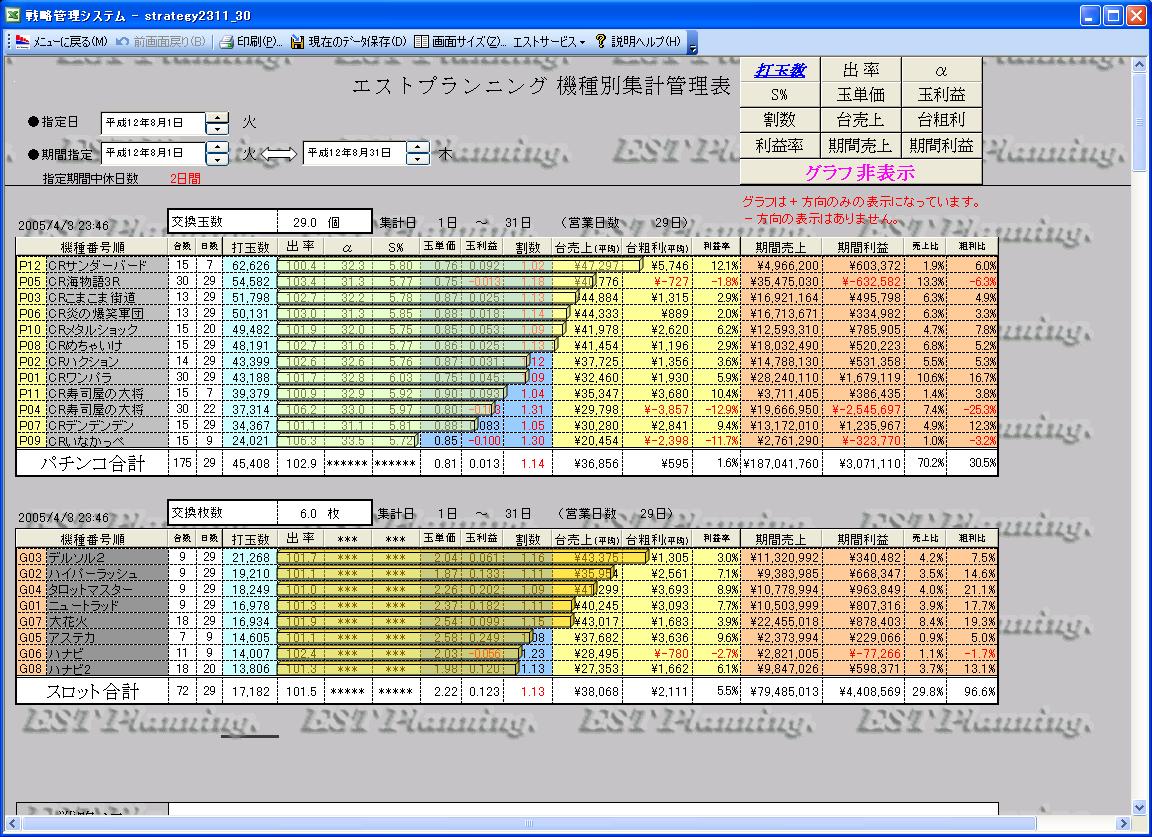The height and width of the screenshot is (837, 1152).
Task: Increase 期間指定 start date up spinner
Action: [x=217, y=148]
